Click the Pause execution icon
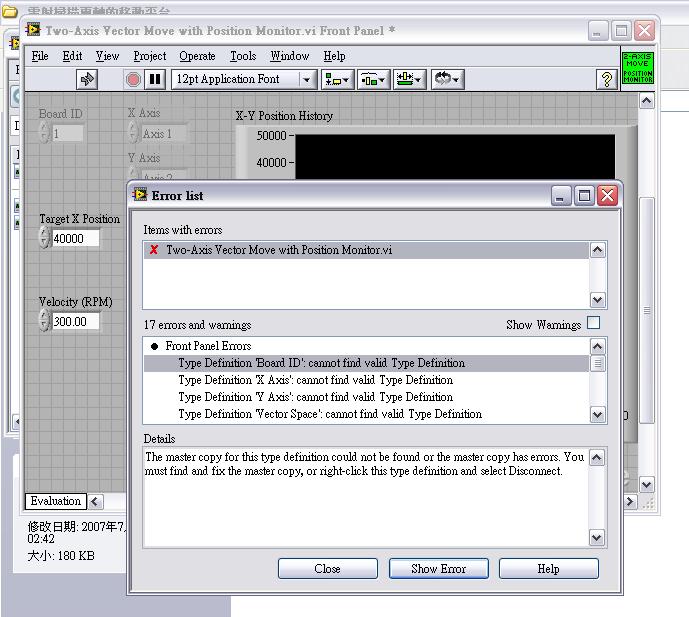The image size is (689, 617). [x=155, y=80]
